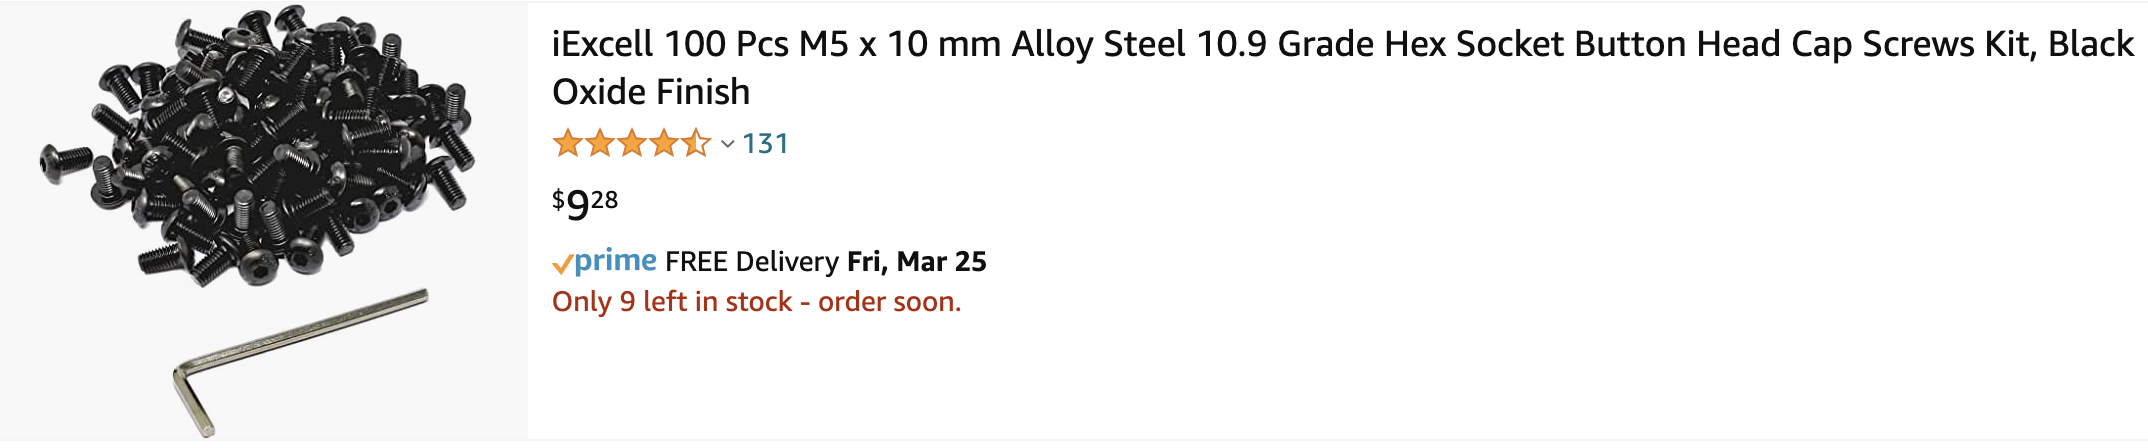This screenshot has width=2148, height=448.
Task: Open the iExcell M5 screws product title
Action: click(x=1342, y=68)
